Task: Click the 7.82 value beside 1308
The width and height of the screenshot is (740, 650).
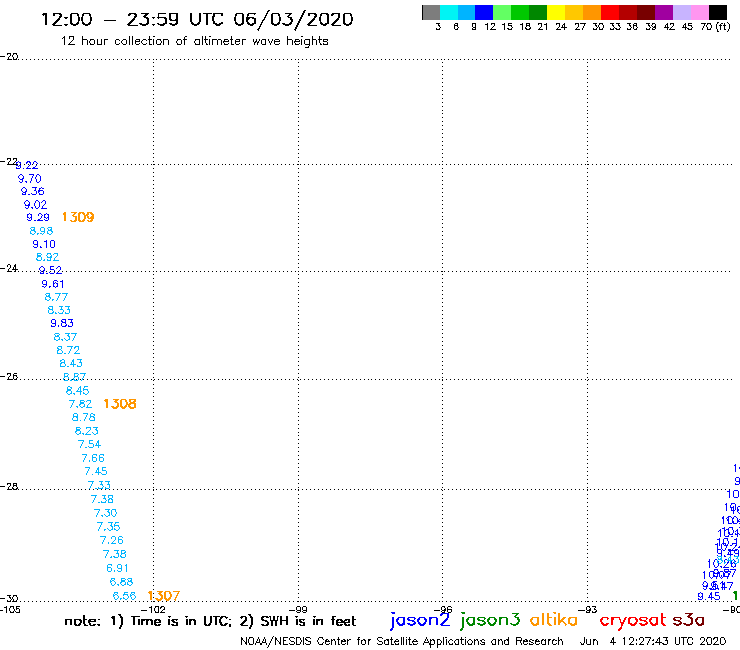Action: (80, 404)
